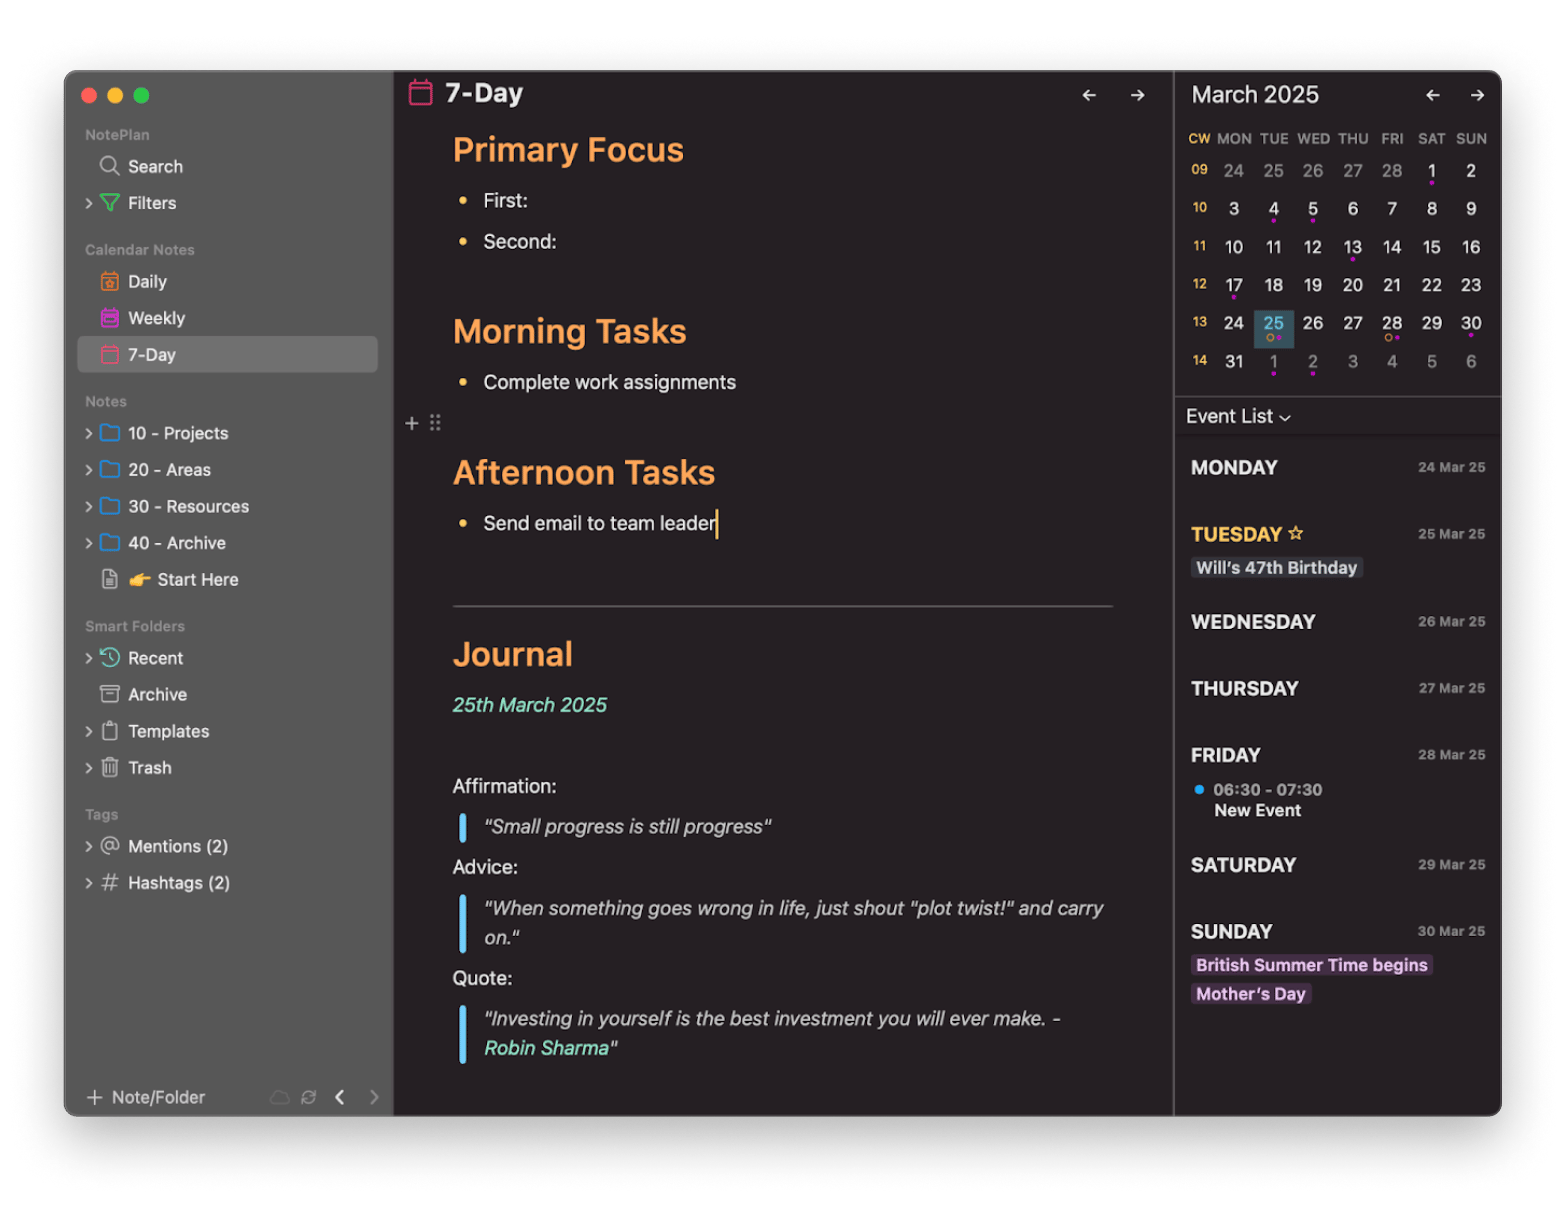Go to next month in calendar panel
1560x1210 pixels.
(x=1477, y=95)
